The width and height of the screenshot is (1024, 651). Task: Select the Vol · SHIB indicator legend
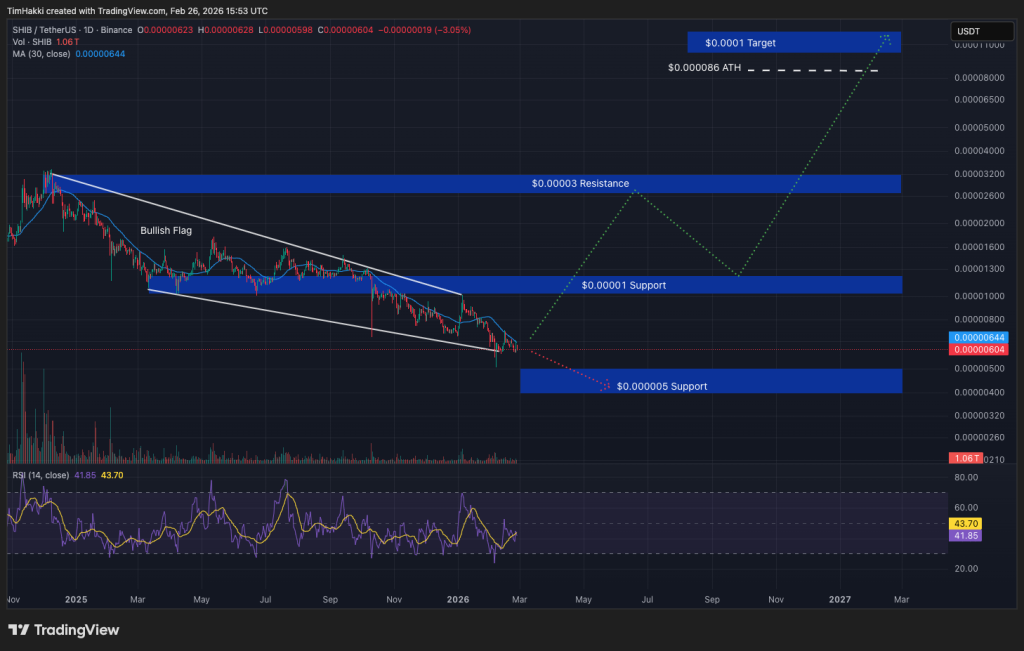point(28,40)
